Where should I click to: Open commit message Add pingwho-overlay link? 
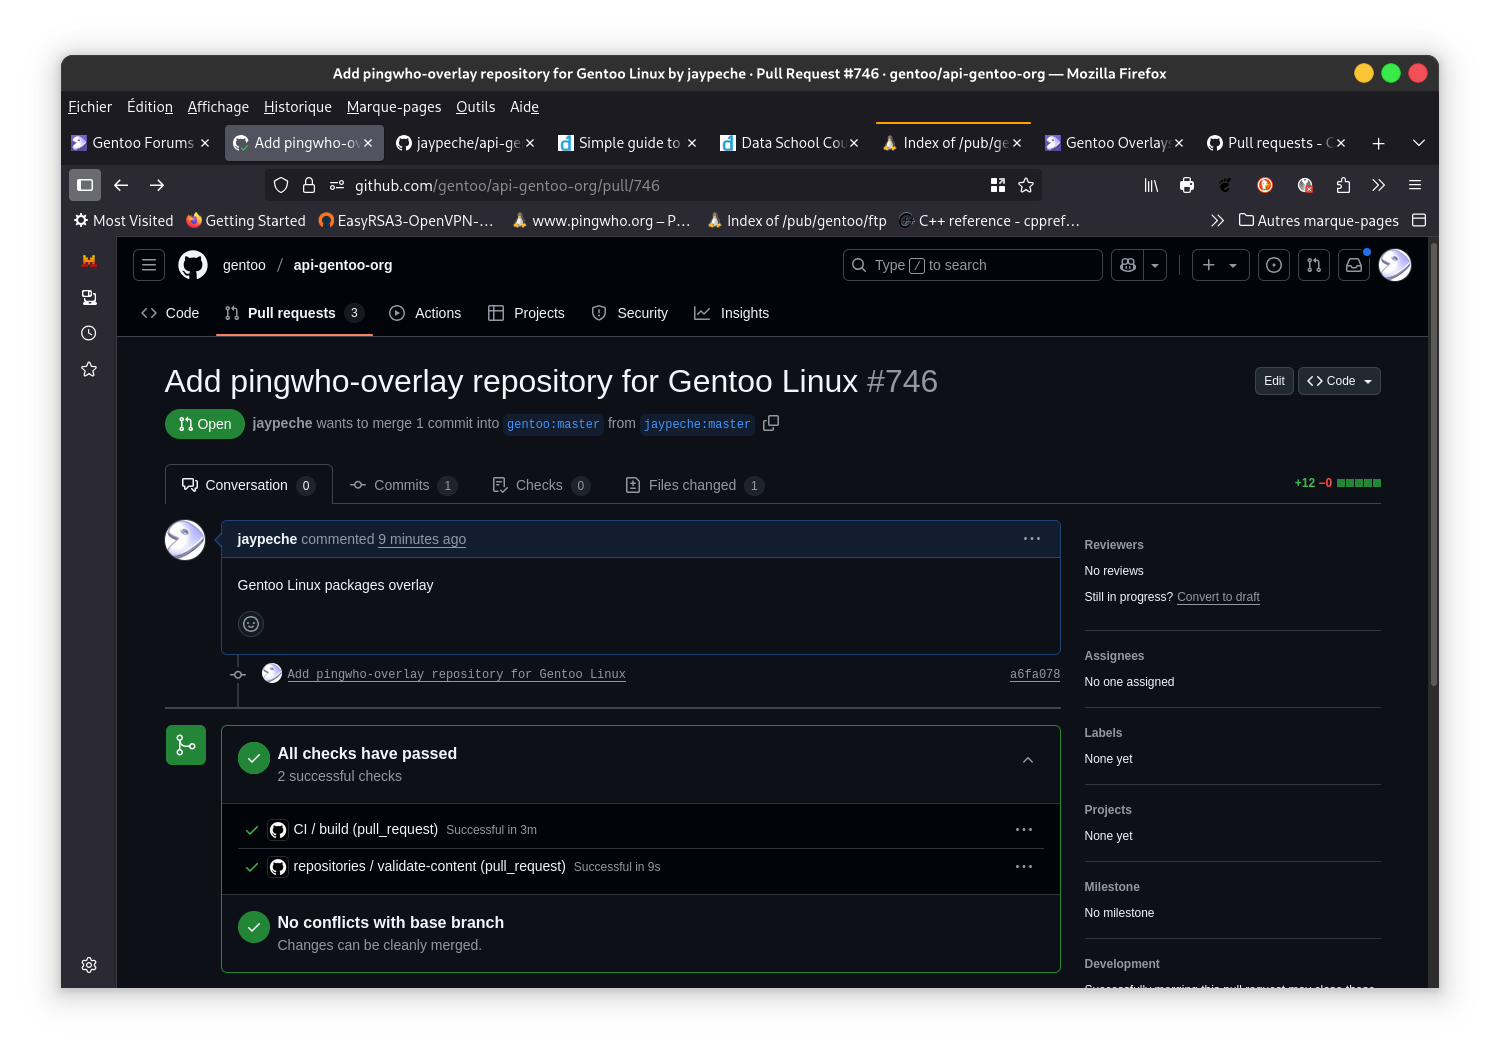(456, 674)
